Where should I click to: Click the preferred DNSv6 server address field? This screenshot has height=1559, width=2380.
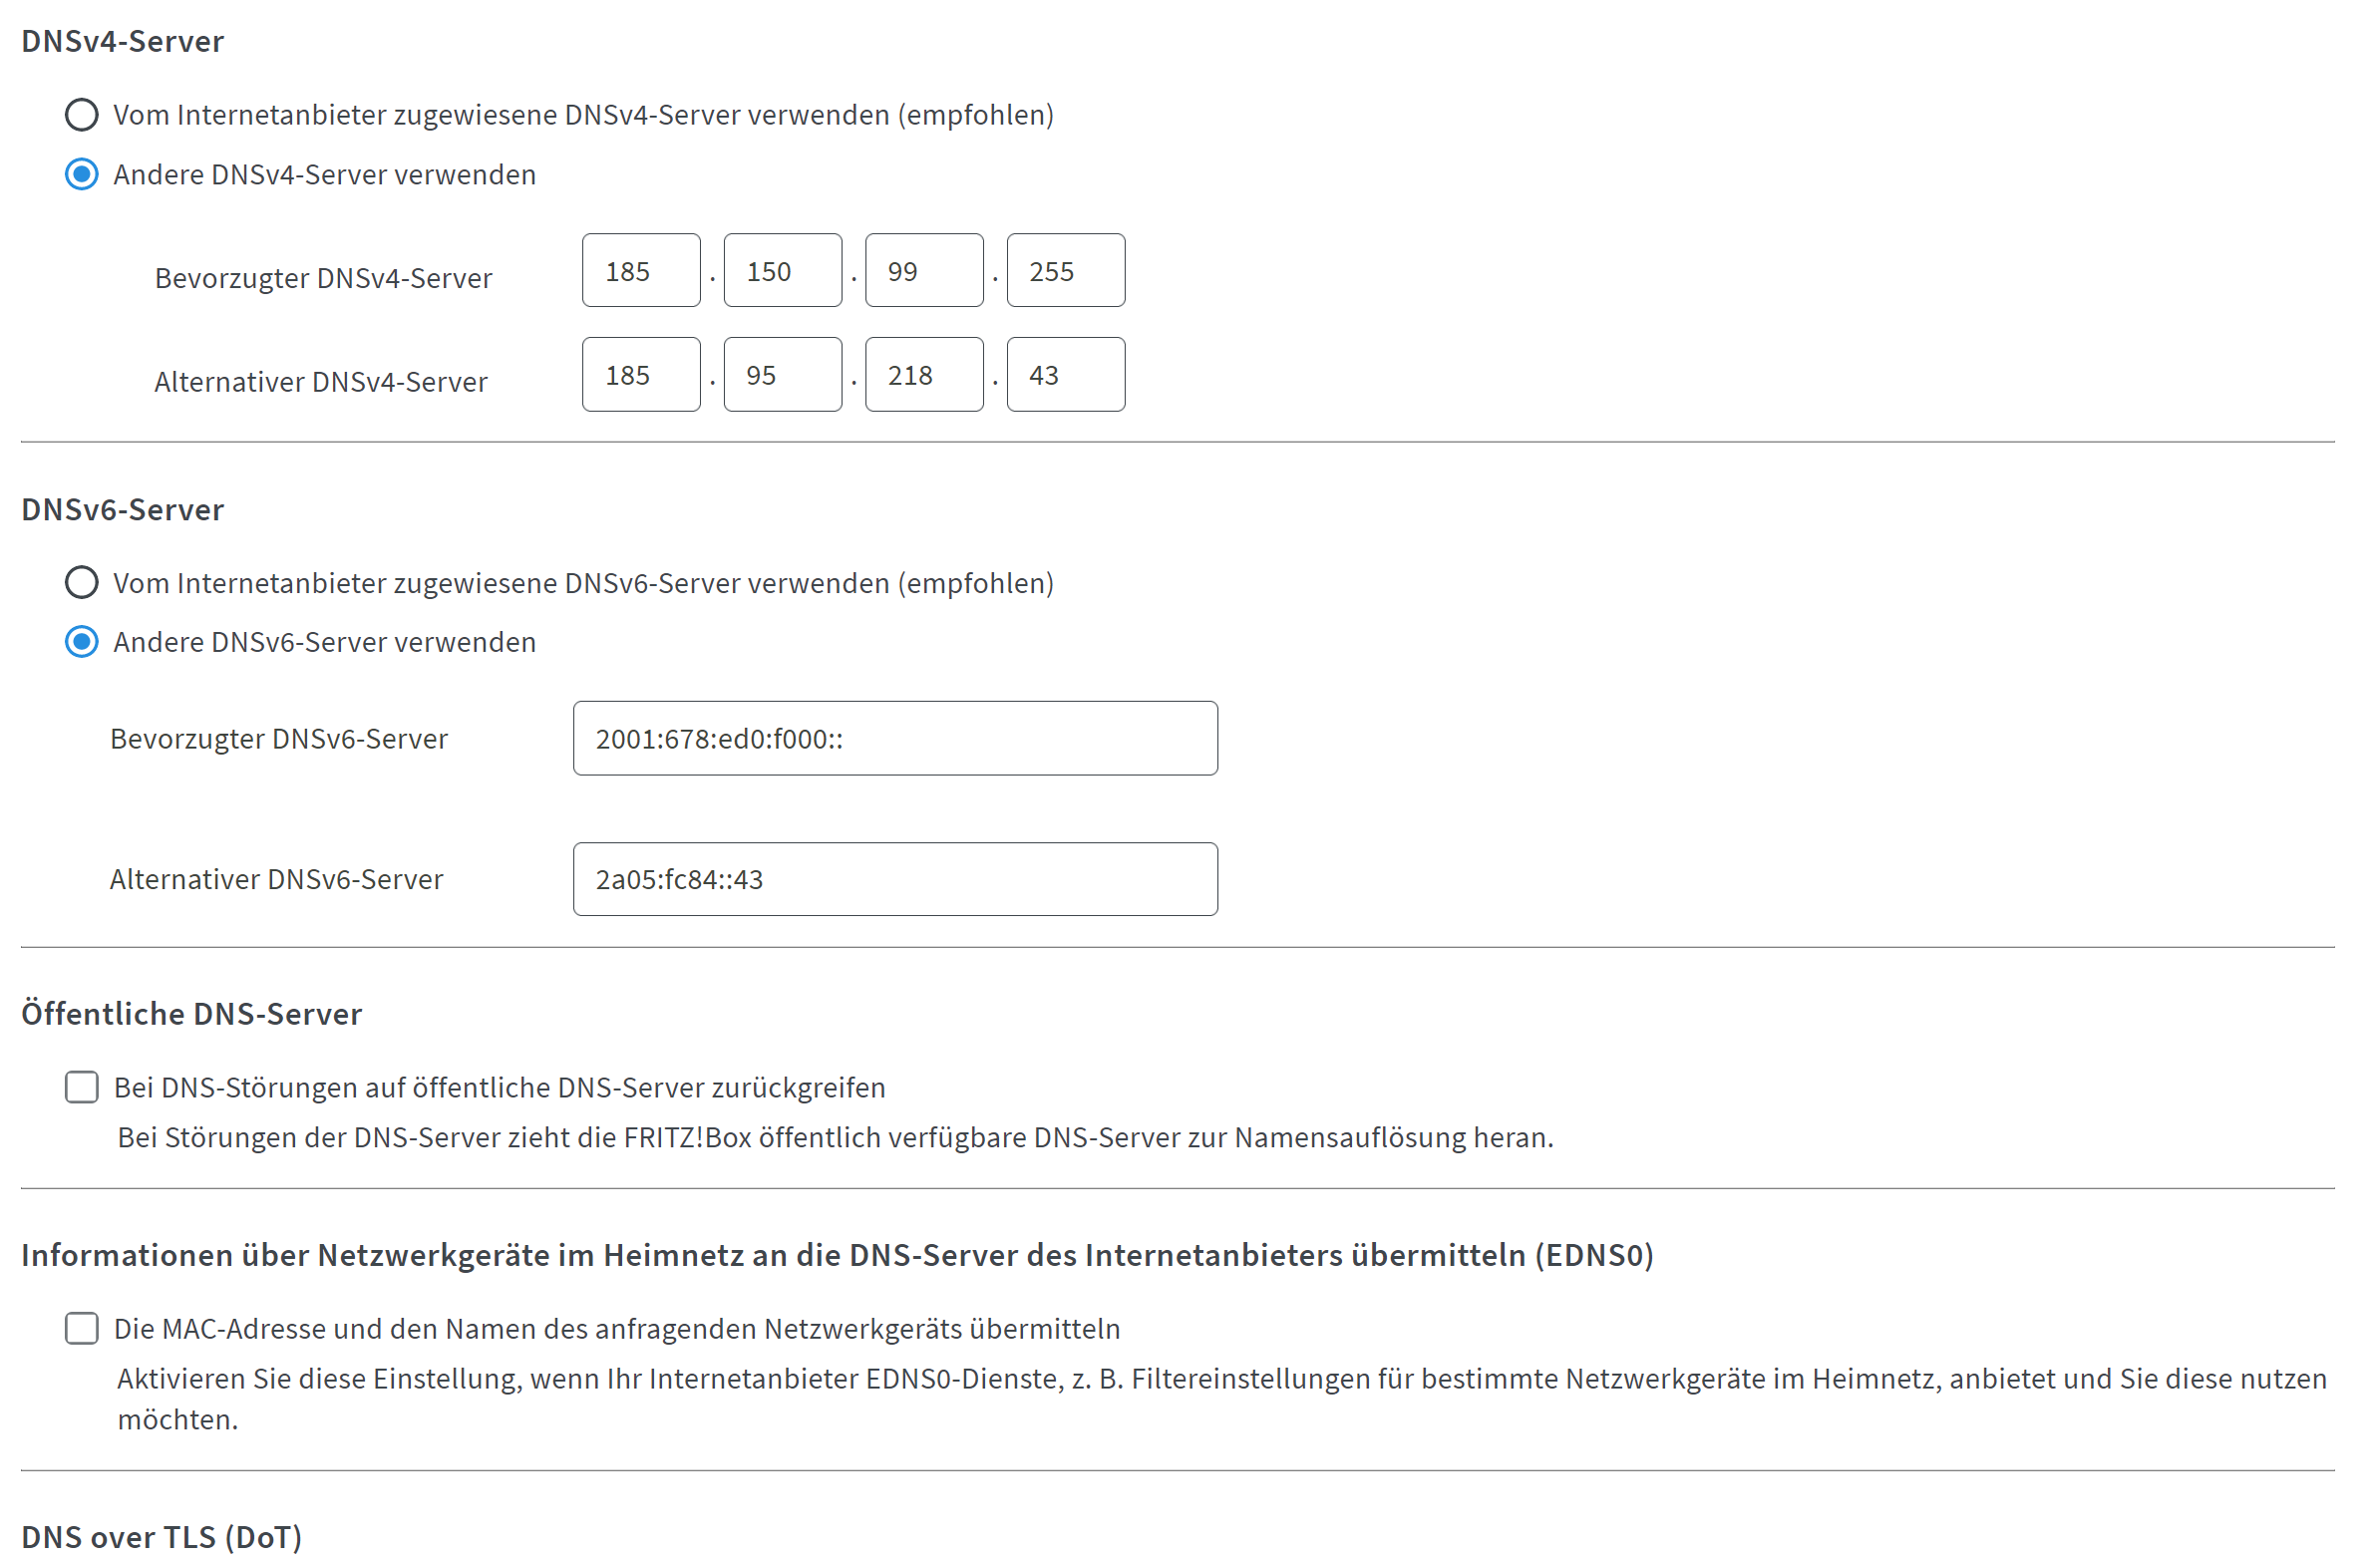click(897, 739)
